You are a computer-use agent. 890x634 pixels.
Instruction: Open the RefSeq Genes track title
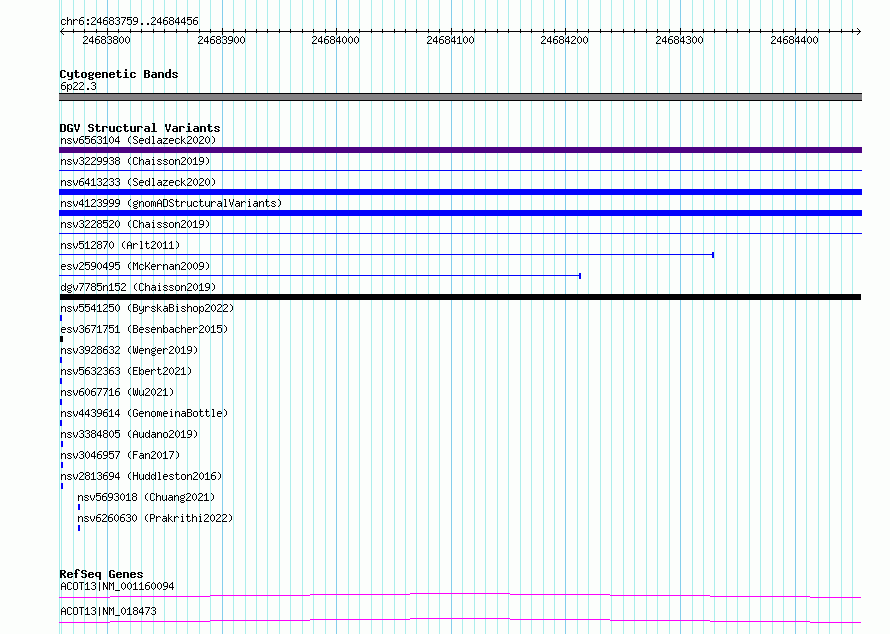click(101, 574)
